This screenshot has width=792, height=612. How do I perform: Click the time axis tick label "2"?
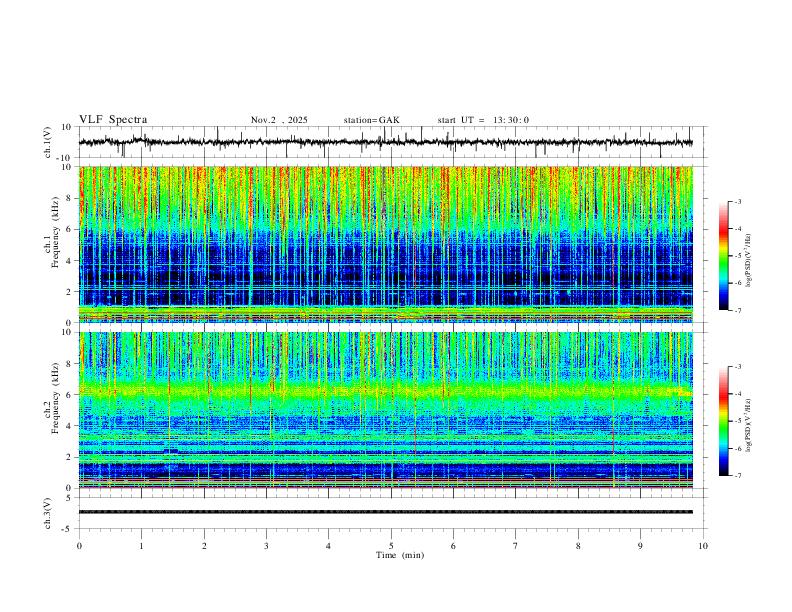coord(204,546)
